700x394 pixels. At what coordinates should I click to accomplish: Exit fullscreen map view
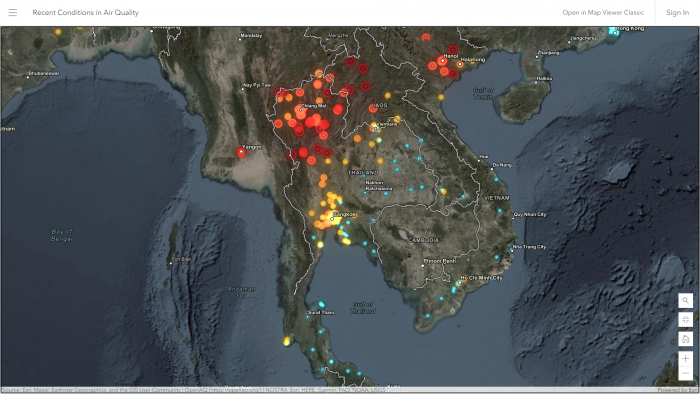click(685, 319)
